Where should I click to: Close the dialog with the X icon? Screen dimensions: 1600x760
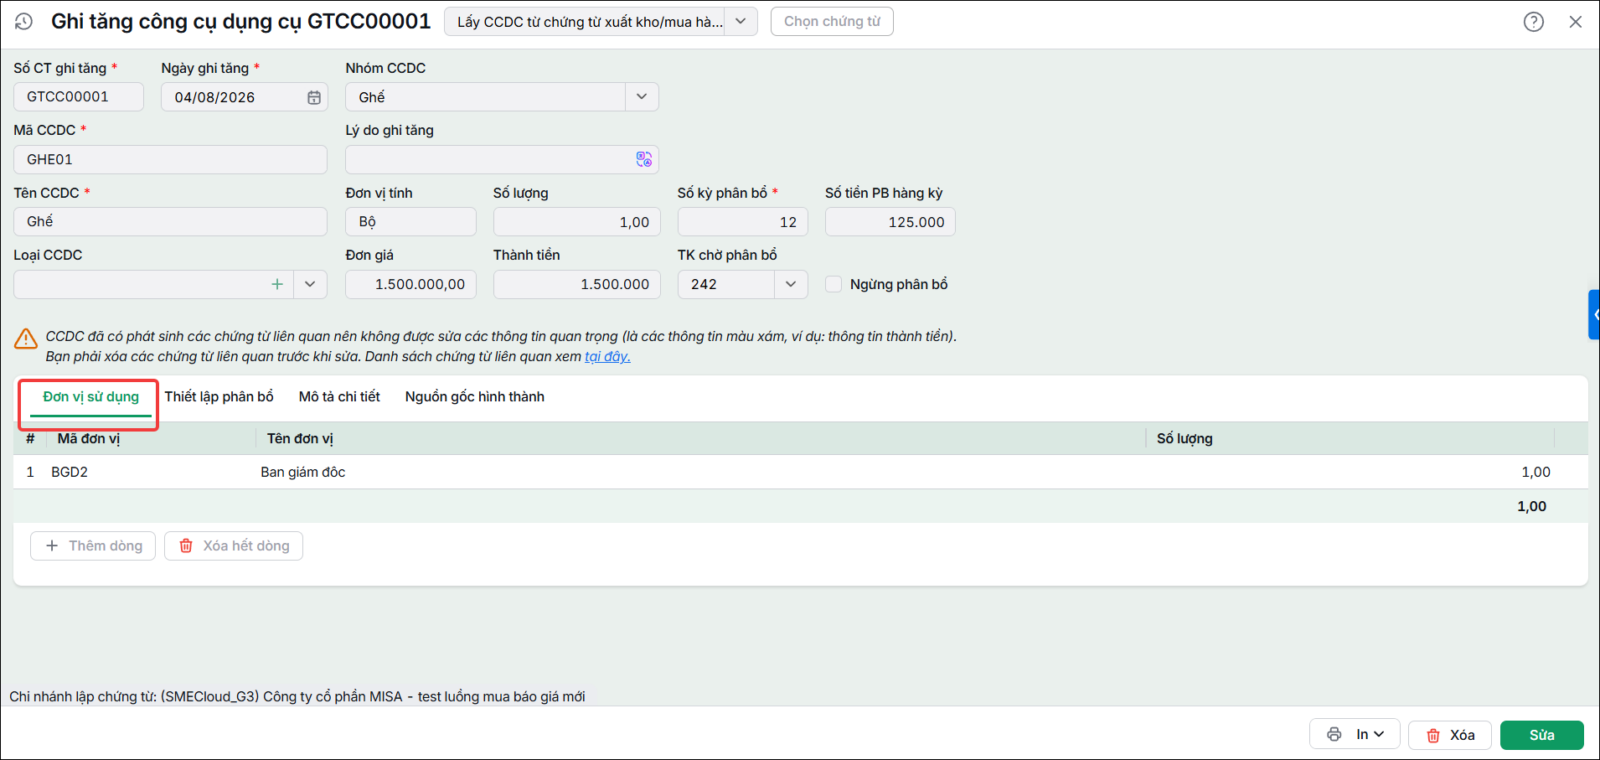point(1575,22)
